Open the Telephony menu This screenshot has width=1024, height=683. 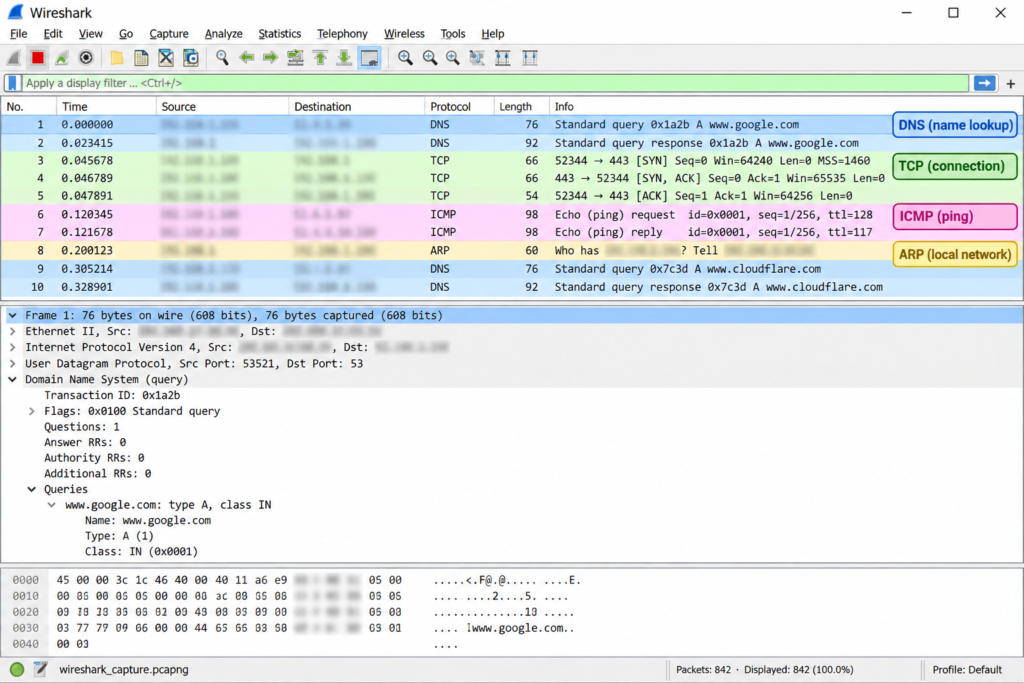[x=342, y=34]
